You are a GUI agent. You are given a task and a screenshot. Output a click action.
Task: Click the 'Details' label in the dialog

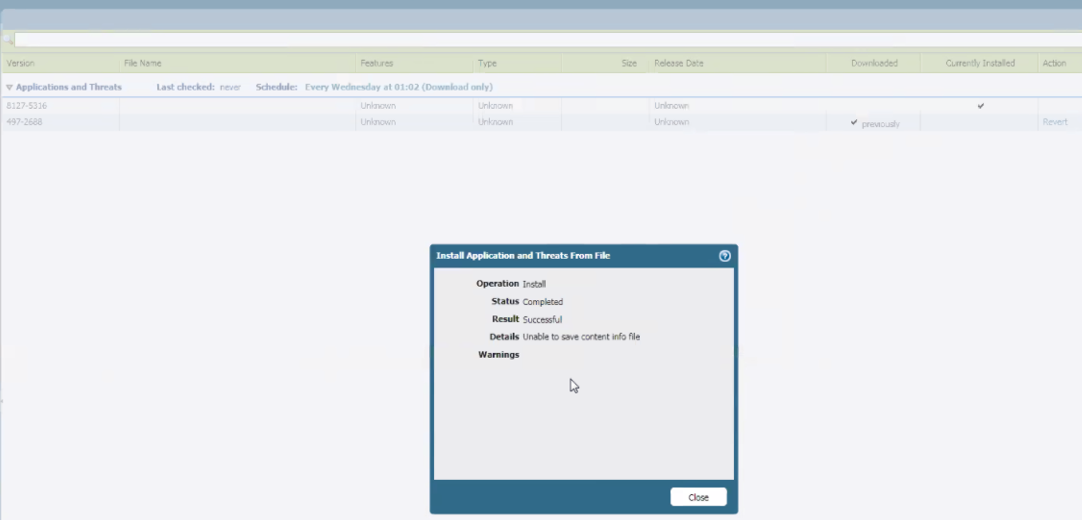504,337
